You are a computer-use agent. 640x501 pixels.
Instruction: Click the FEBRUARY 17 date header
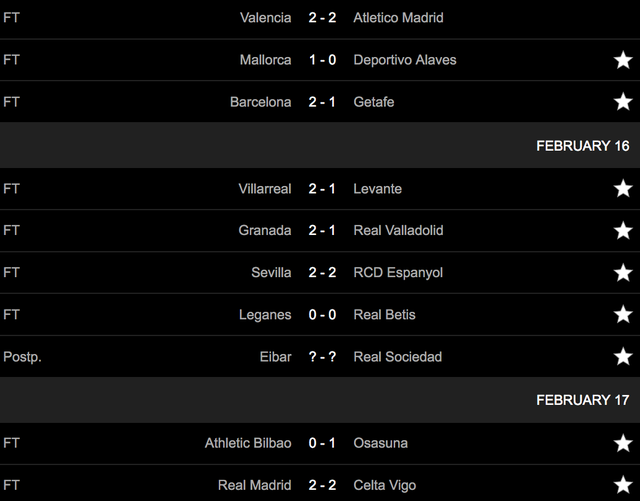coord(582,400)
